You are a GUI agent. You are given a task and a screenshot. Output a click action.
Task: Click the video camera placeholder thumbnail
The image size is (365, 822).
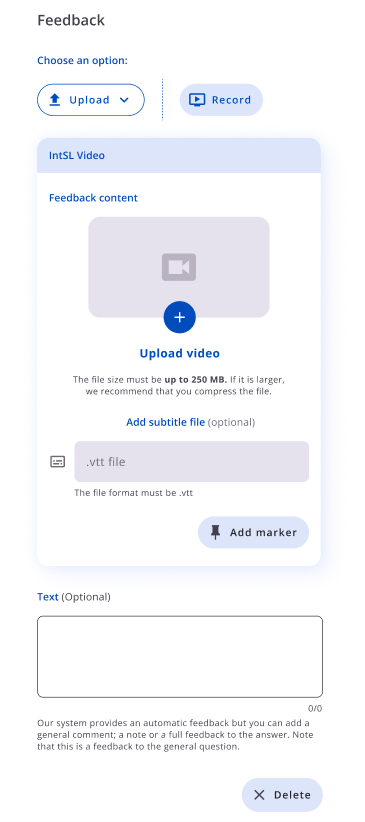(x=179, y=267)
